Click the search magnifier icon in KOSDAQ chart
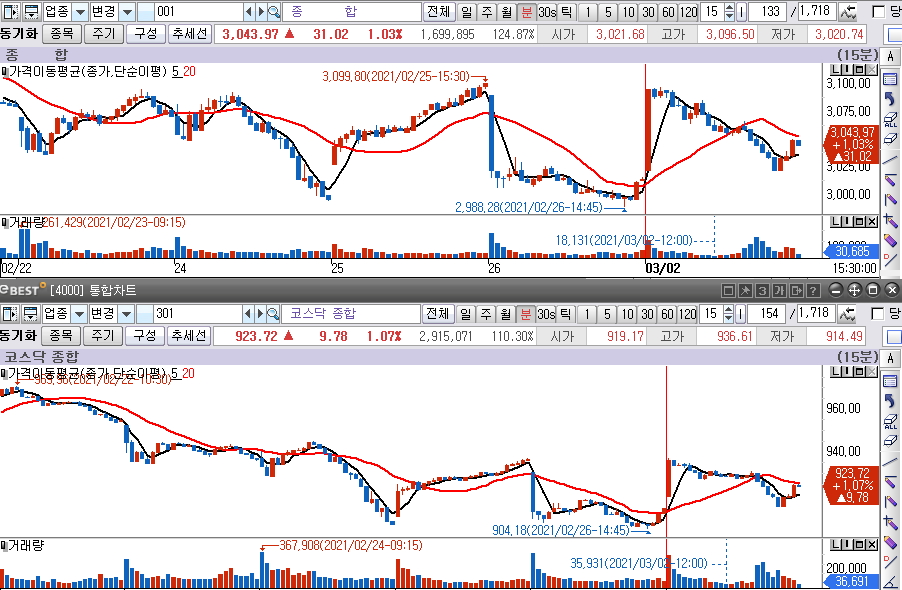This screenshot has height=590, width=902. [273, 313]
